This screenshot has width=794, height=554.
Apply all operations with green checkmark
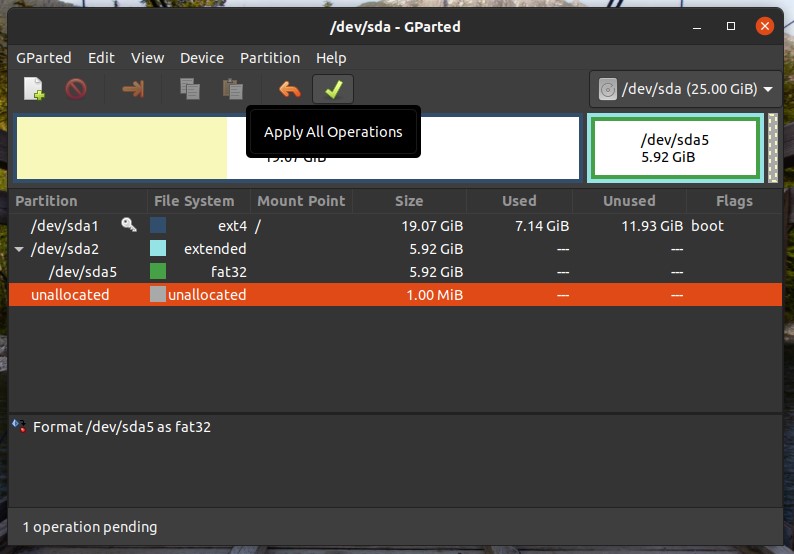coord(333,90)
